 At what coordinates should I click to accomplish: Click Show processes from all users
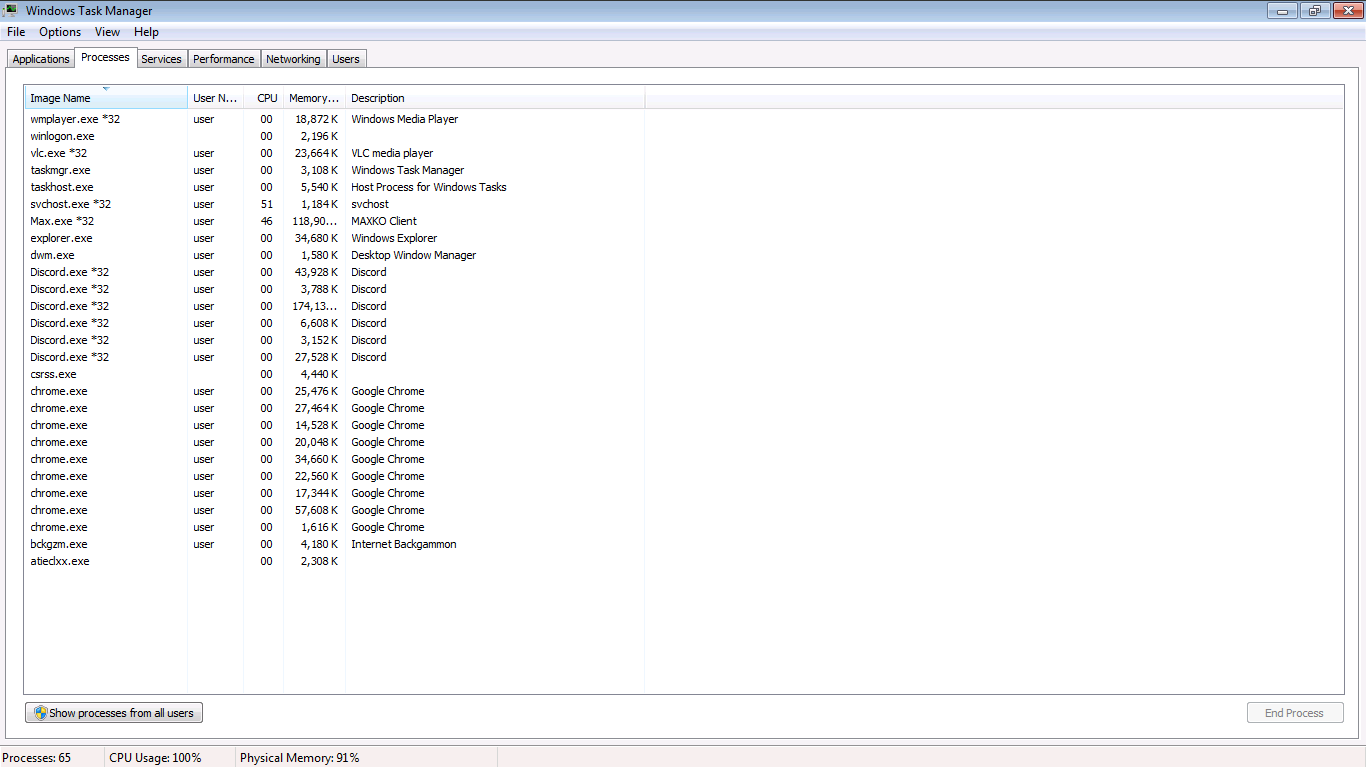(114, 713)
